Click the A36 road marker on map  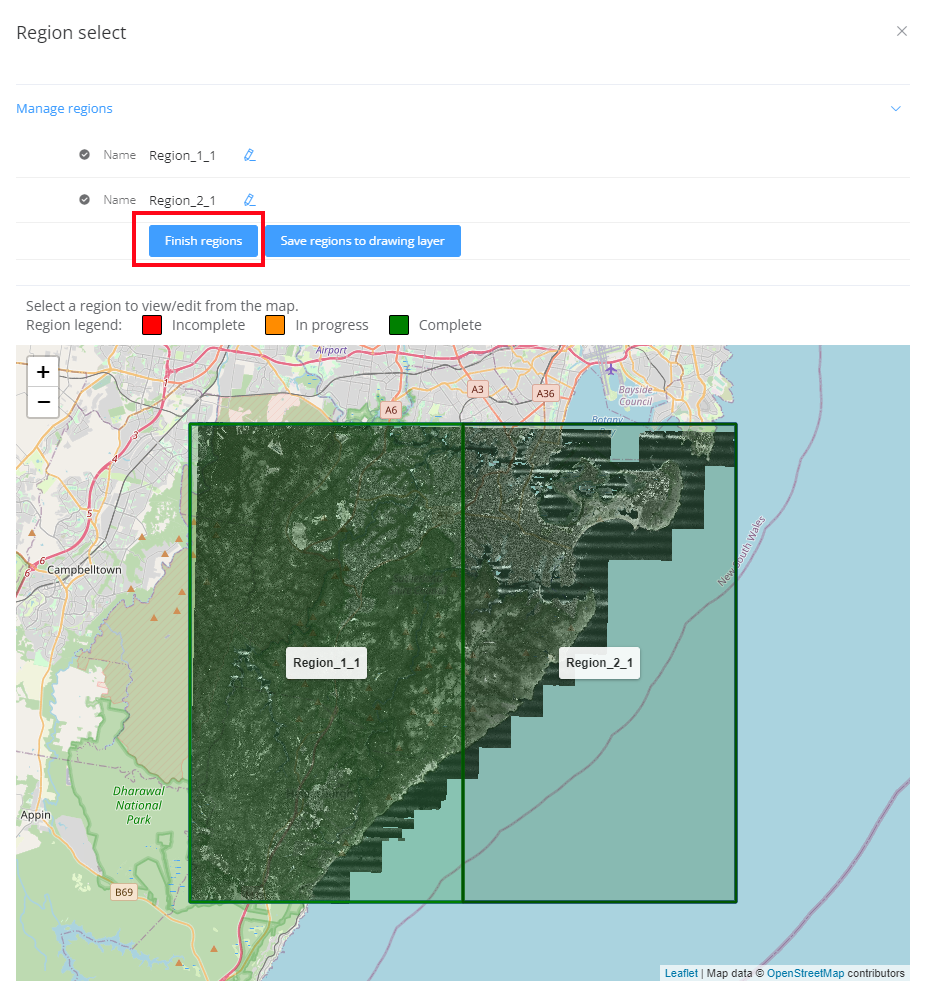click(x=545, y=393)
